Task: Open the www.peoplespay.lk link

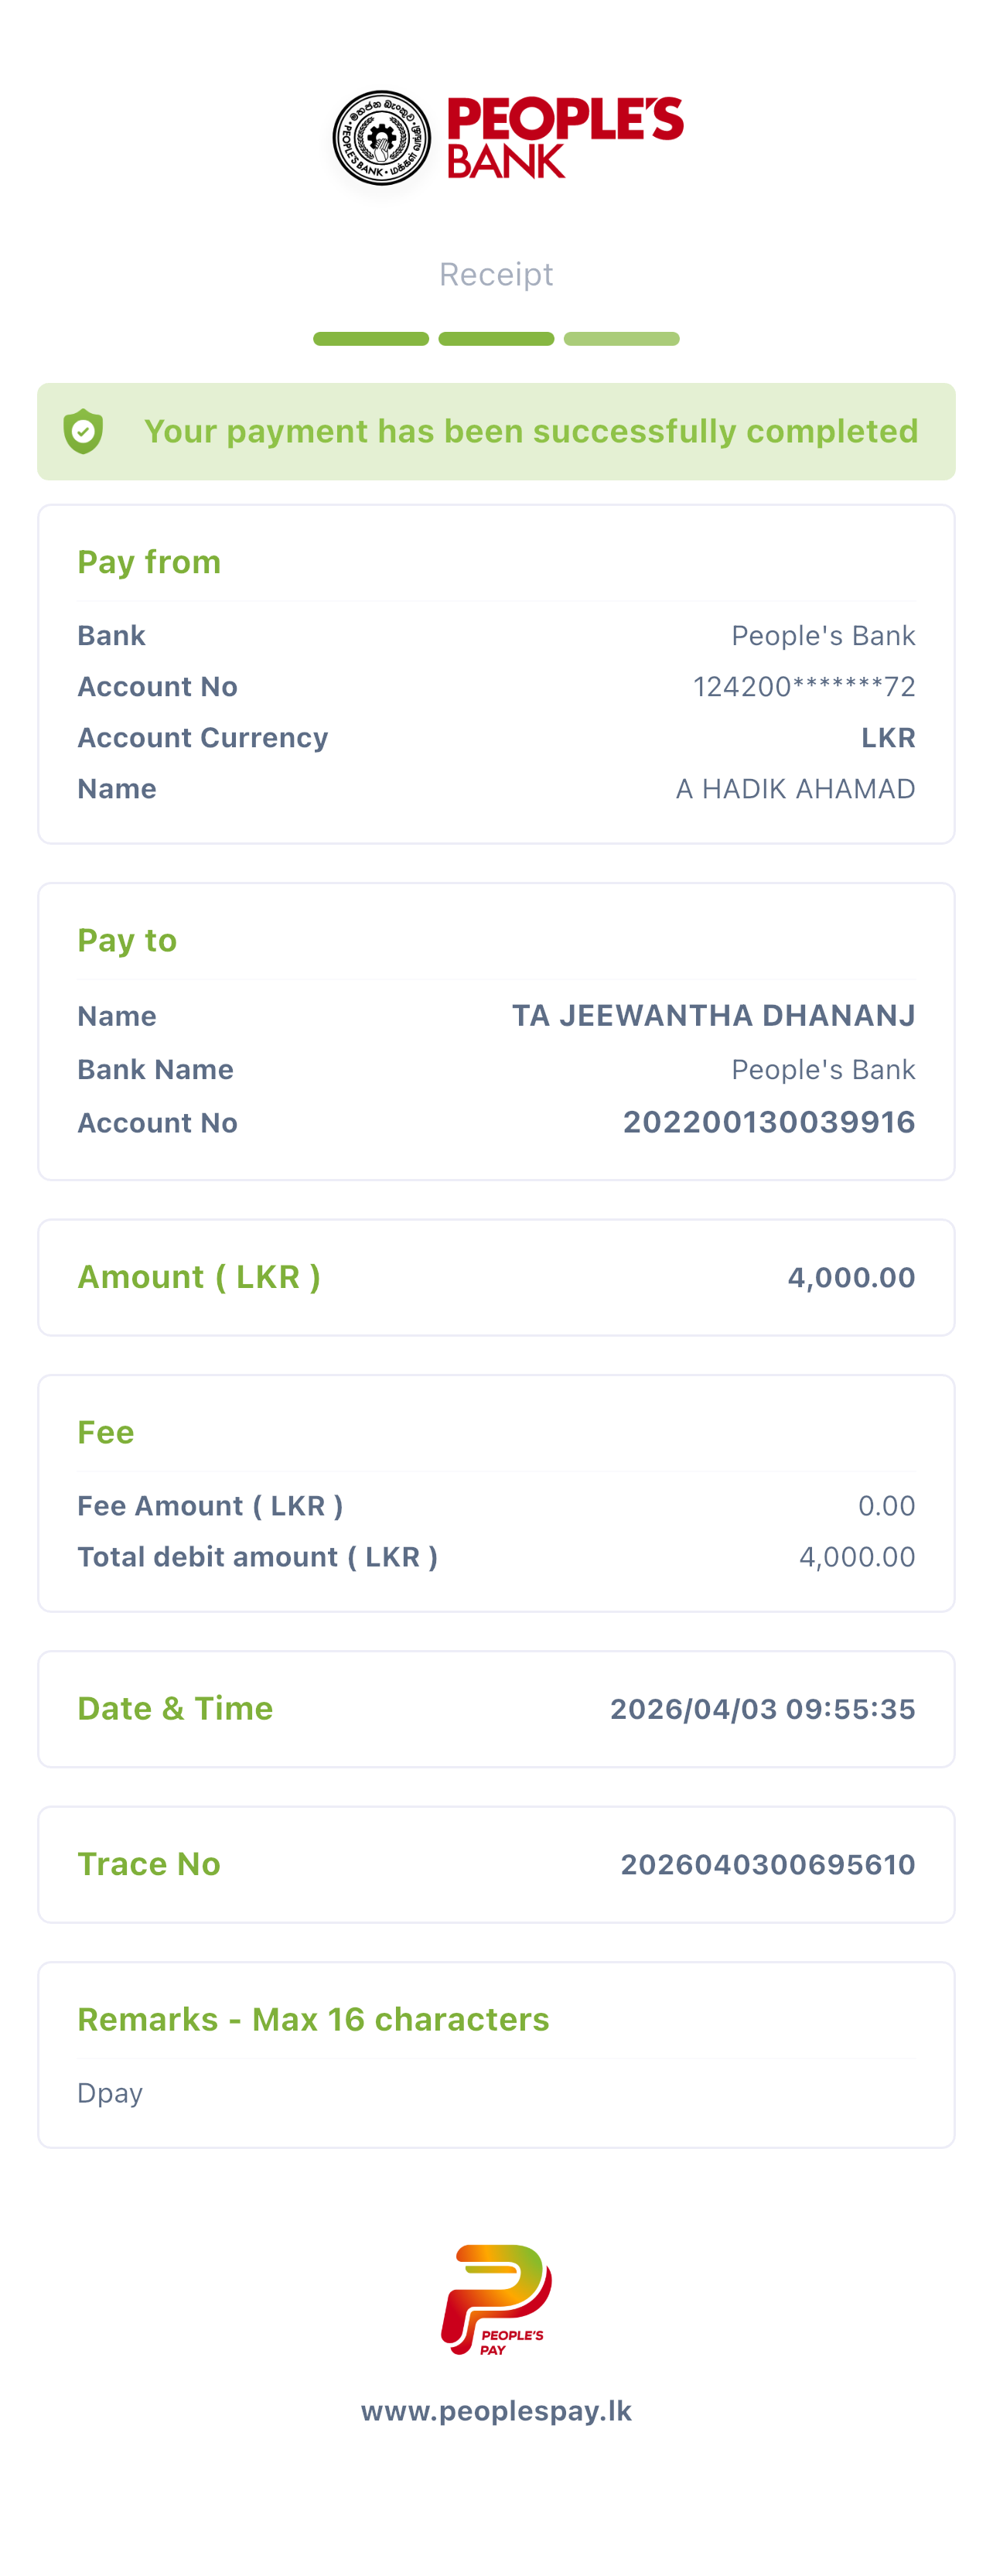Action: coord(496,2411)
